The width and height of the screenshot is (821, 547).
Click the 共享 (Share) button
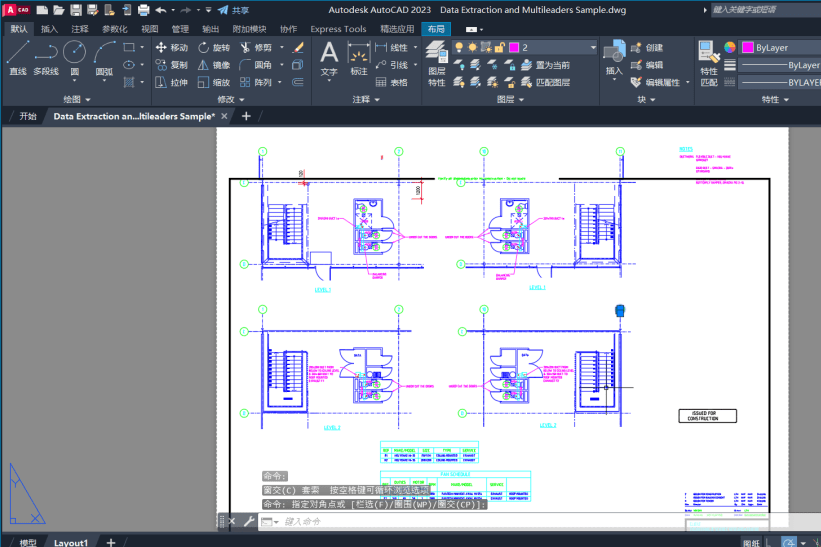(x=234, y=10)
